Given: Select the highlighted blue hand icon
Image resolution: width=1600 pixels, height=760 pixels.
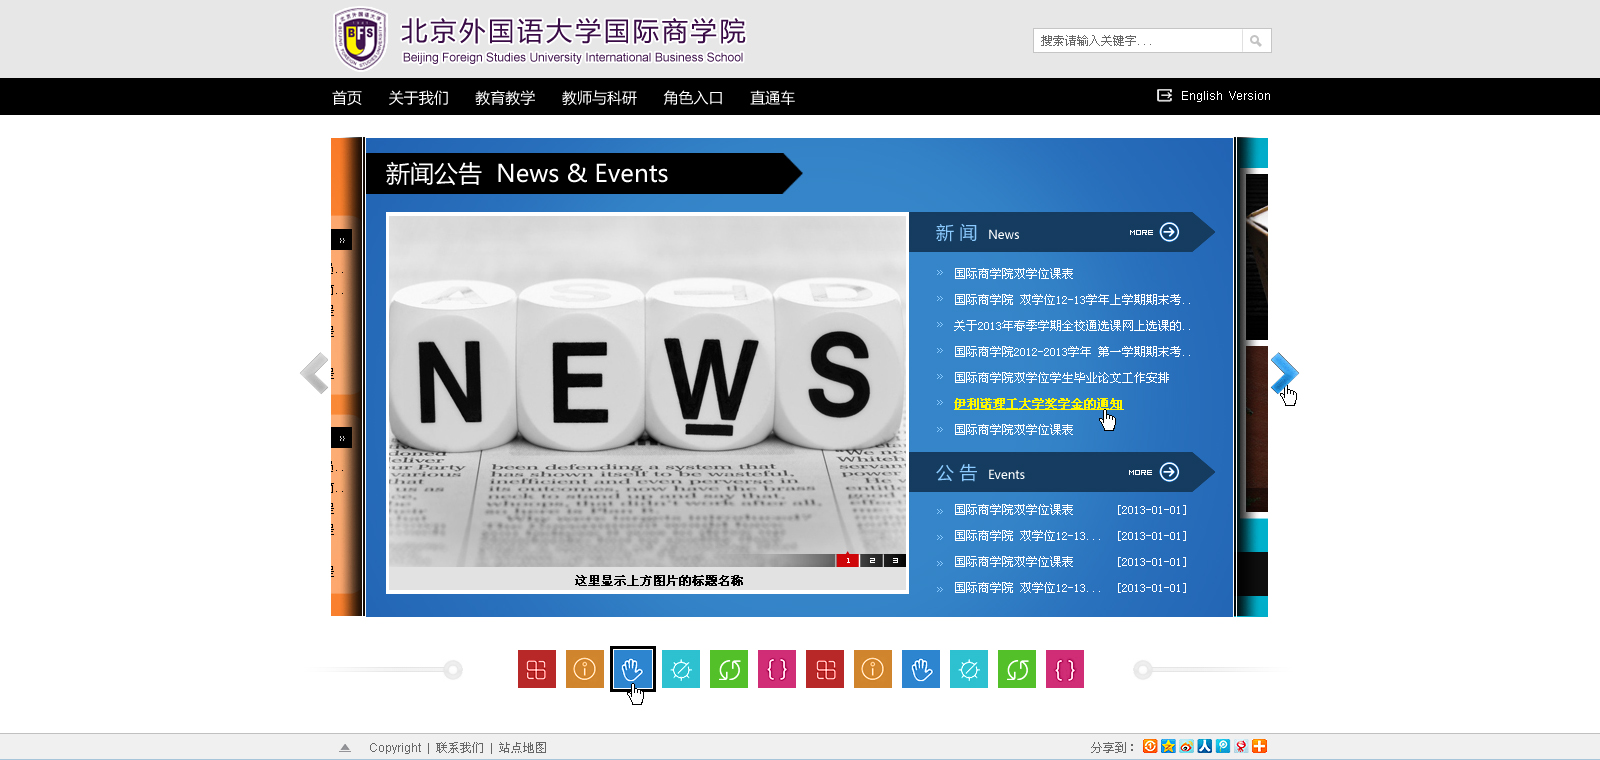Looking at the screenshot, I should pos(633,669).
